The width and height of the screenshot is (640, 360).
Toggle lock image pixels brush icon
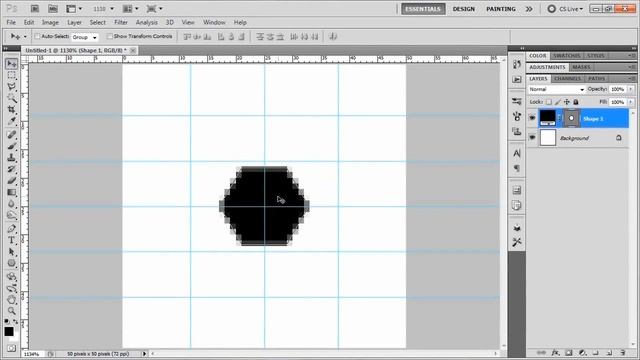point(558,102)
